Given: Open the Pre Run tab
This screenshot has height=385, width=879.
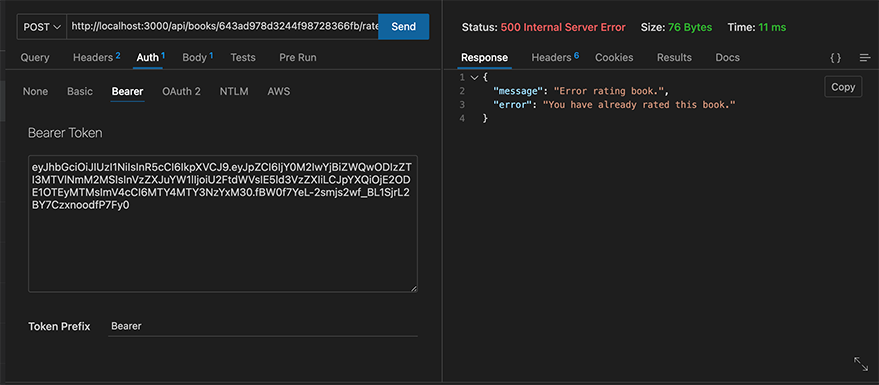Looking at the screenshot, I should (x=298, y=57).
